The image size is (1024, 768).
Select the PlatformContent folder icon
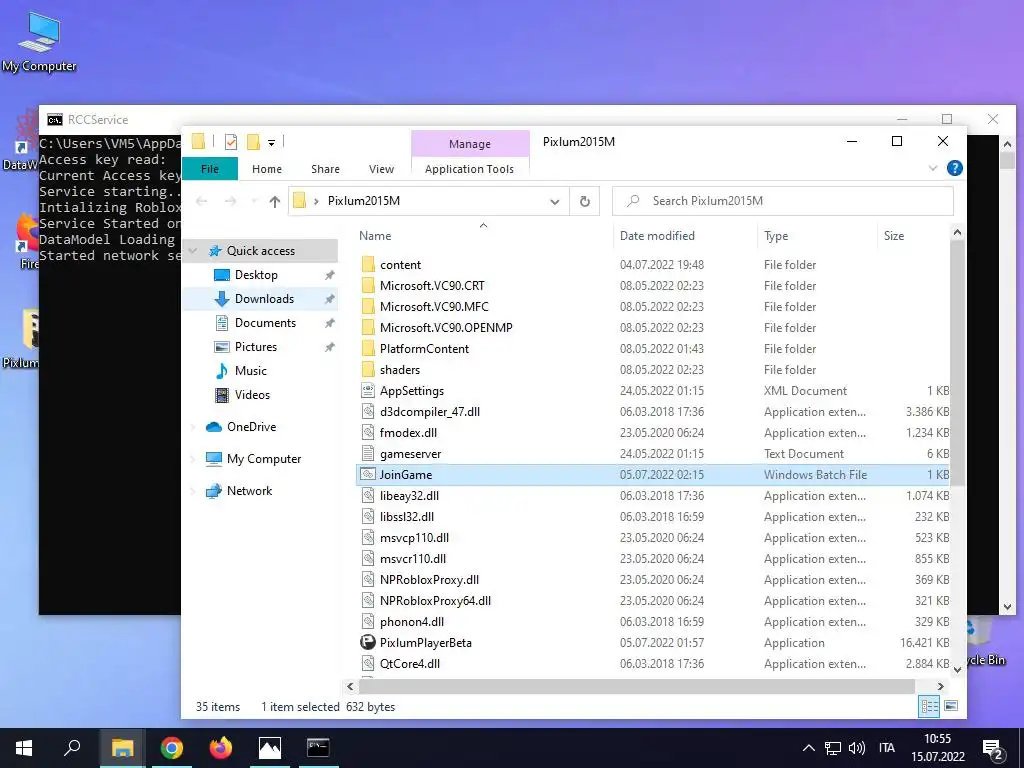[368, 348]
